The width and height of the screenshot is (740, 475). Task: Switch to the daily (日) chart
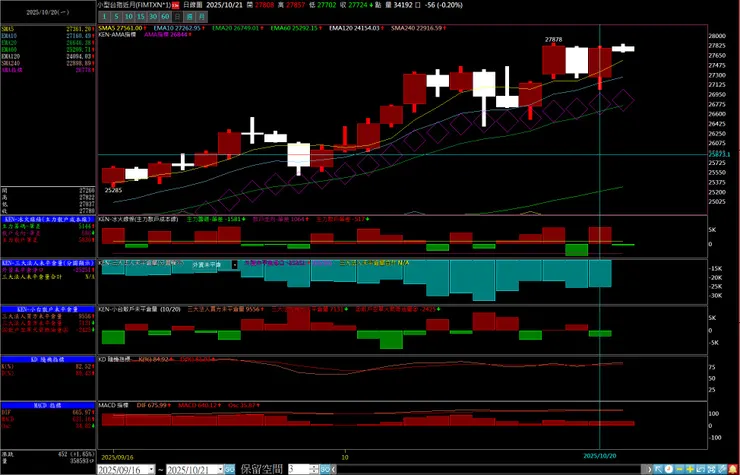tap(177, 17)
